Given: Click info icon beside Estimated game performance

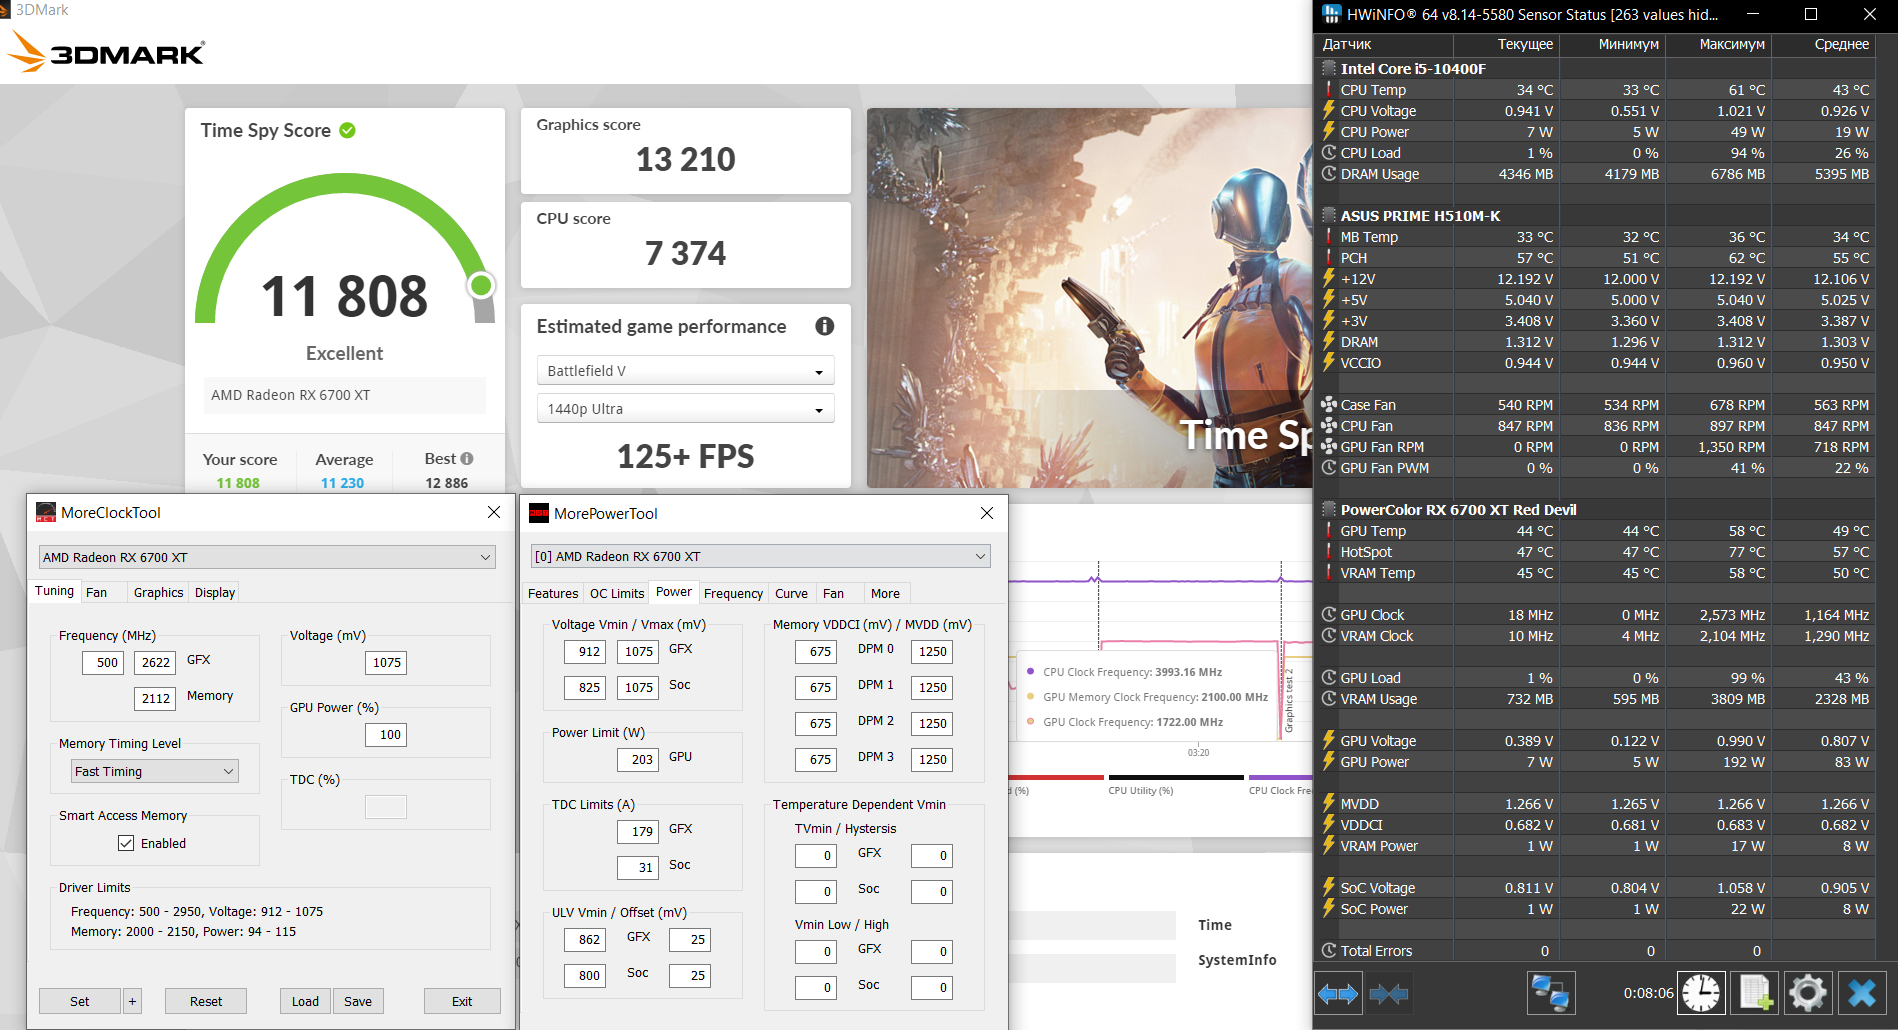Looking at the screenshot, I should pos(825,326).
